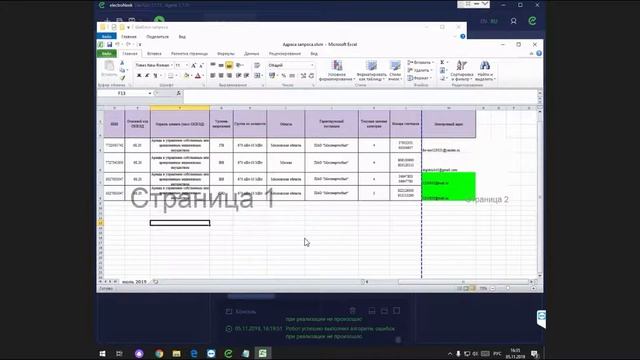Click the zoom slider handle in Excel status bar
This screenshot has width=640, height=360.
point(508,289)
